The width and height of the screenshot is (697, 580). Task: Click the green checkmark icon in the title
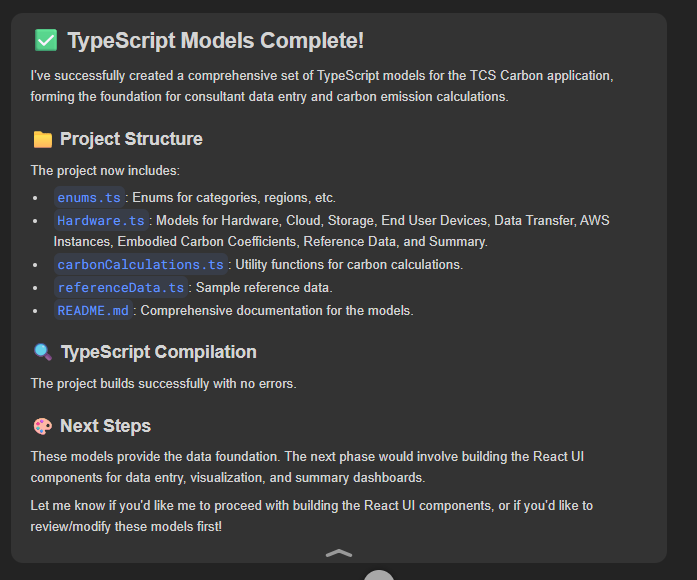46,41
